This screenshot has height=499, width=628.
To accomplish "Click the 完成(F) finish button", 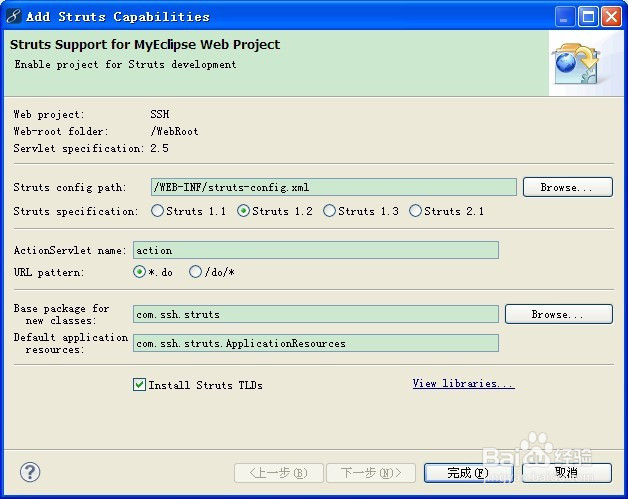I will 469,473.
